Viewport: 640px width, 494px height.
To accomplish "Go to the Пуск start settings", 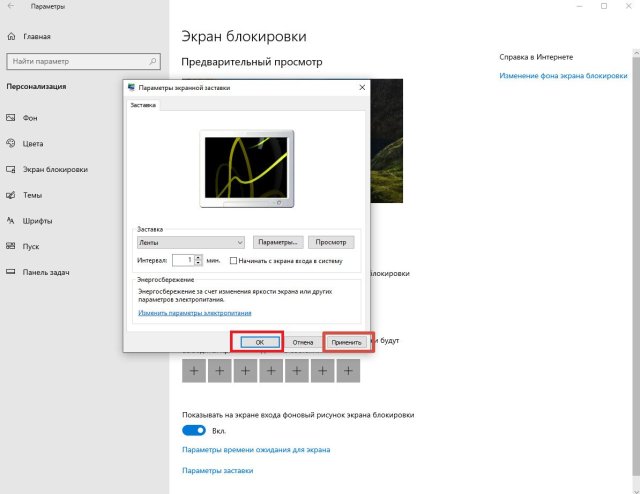I will coord(31,246).
